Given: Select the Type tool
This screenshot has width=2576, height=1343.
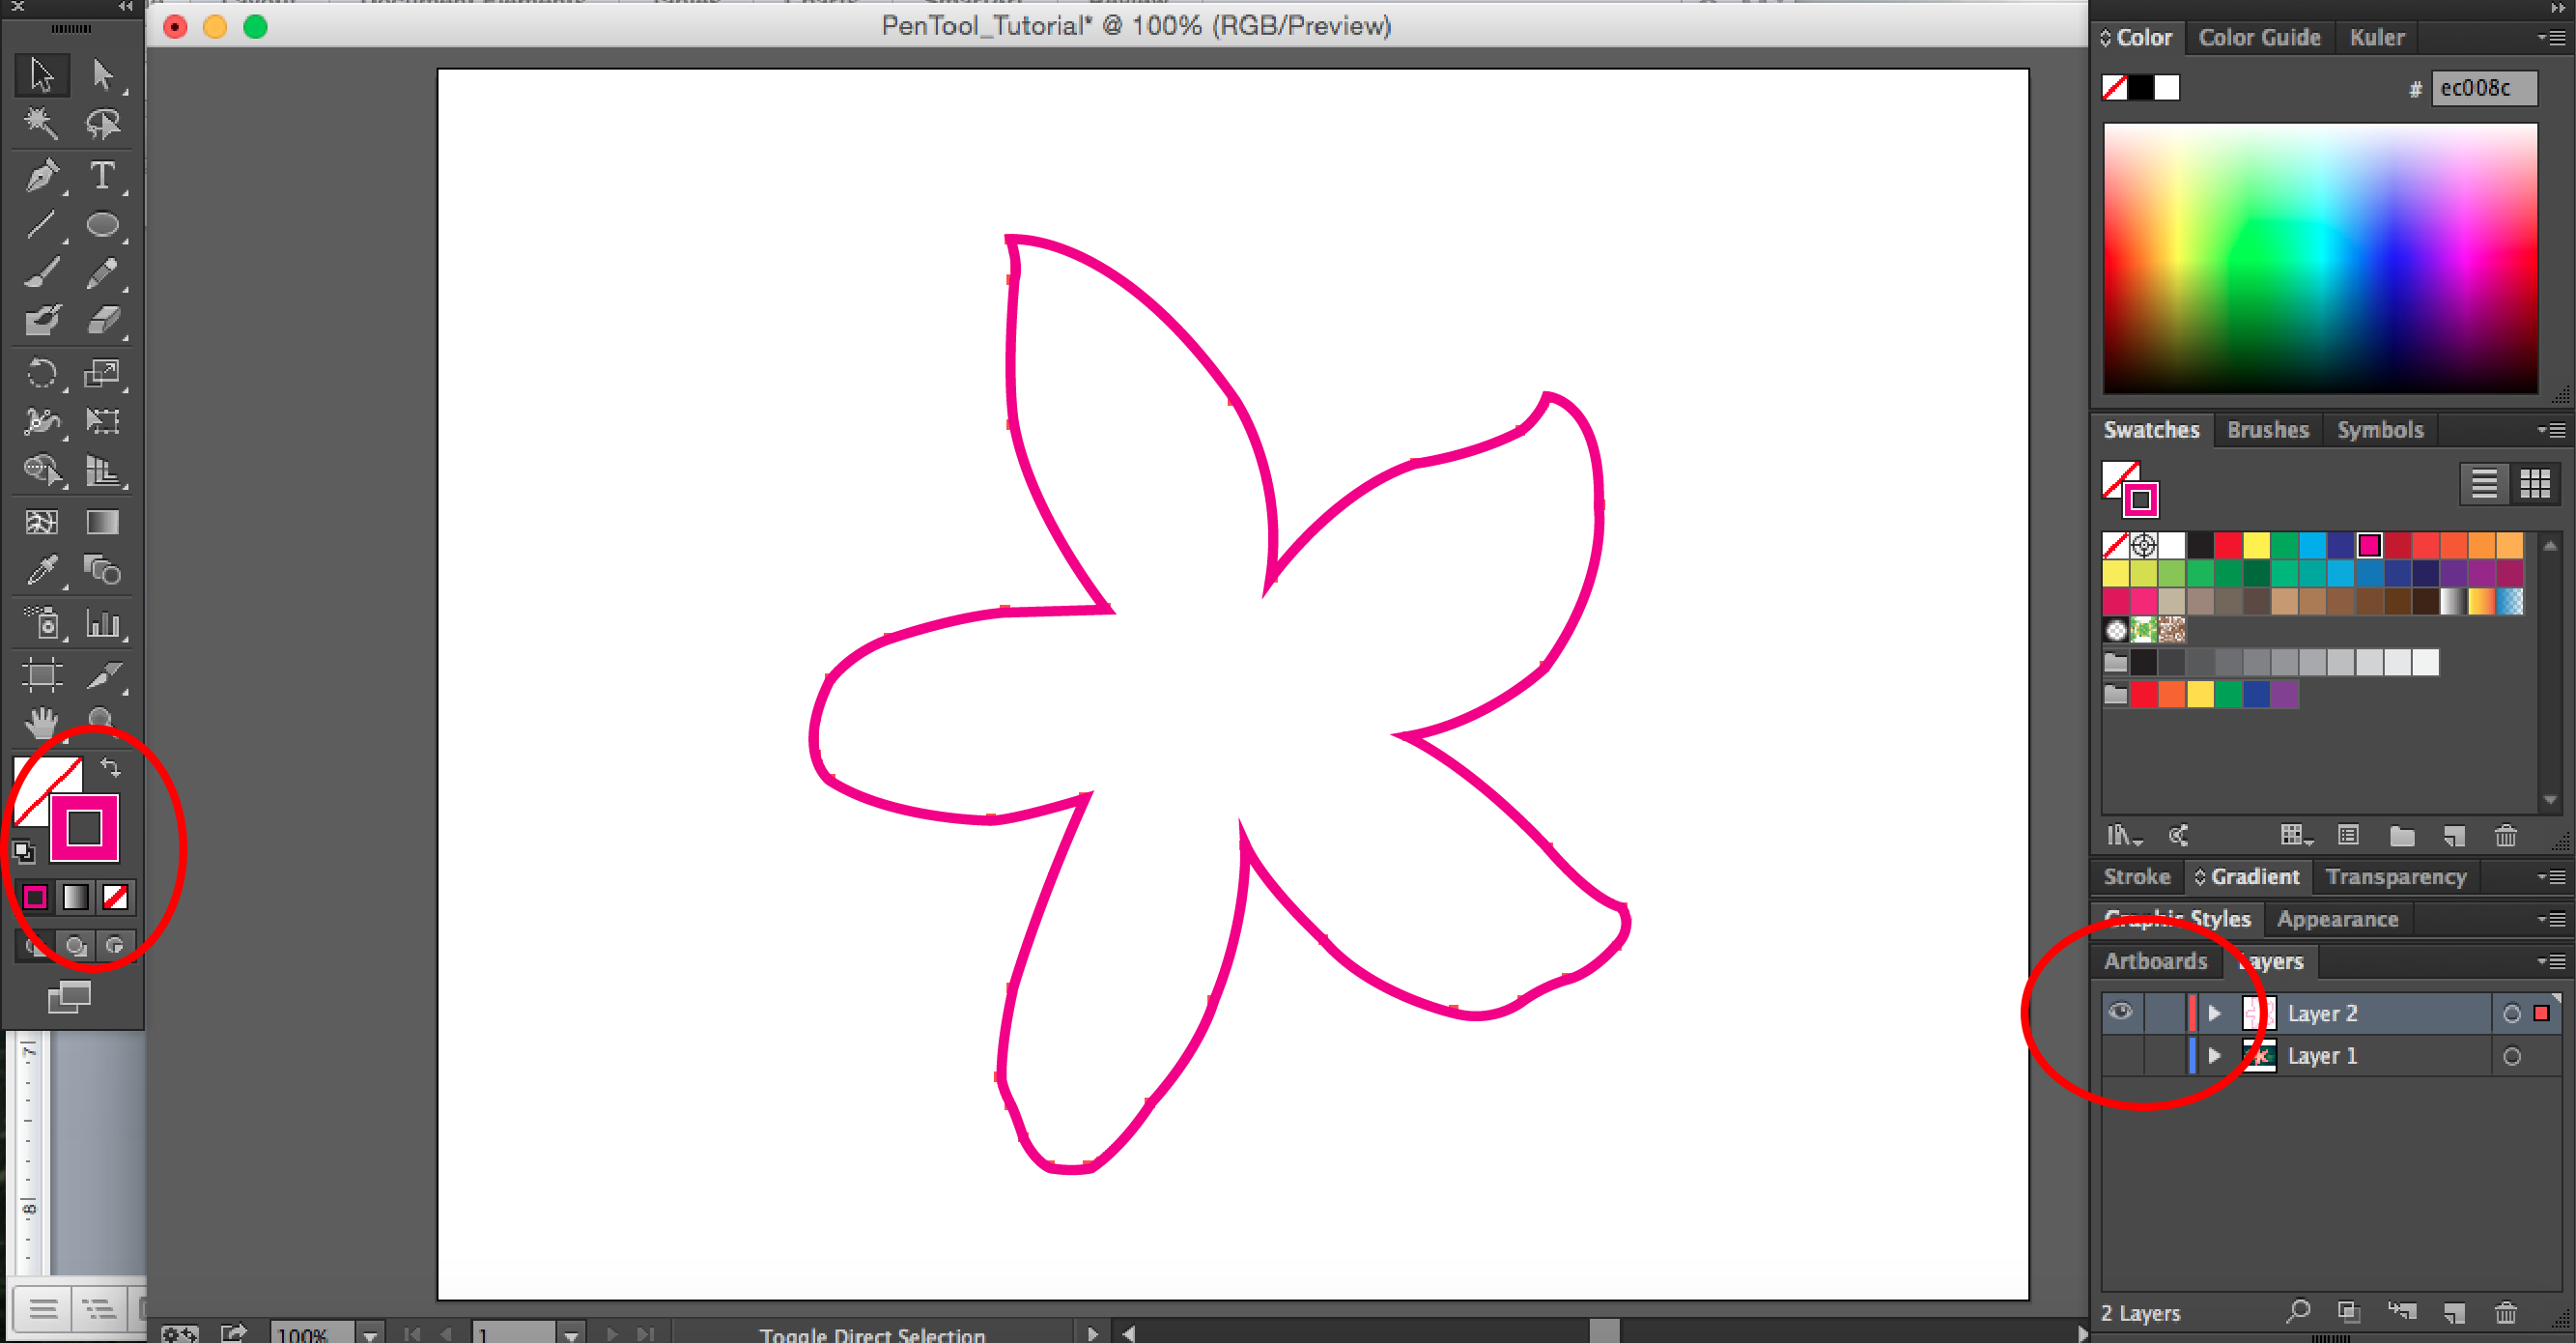Looking at the screenshot, I should coord(103,175).
